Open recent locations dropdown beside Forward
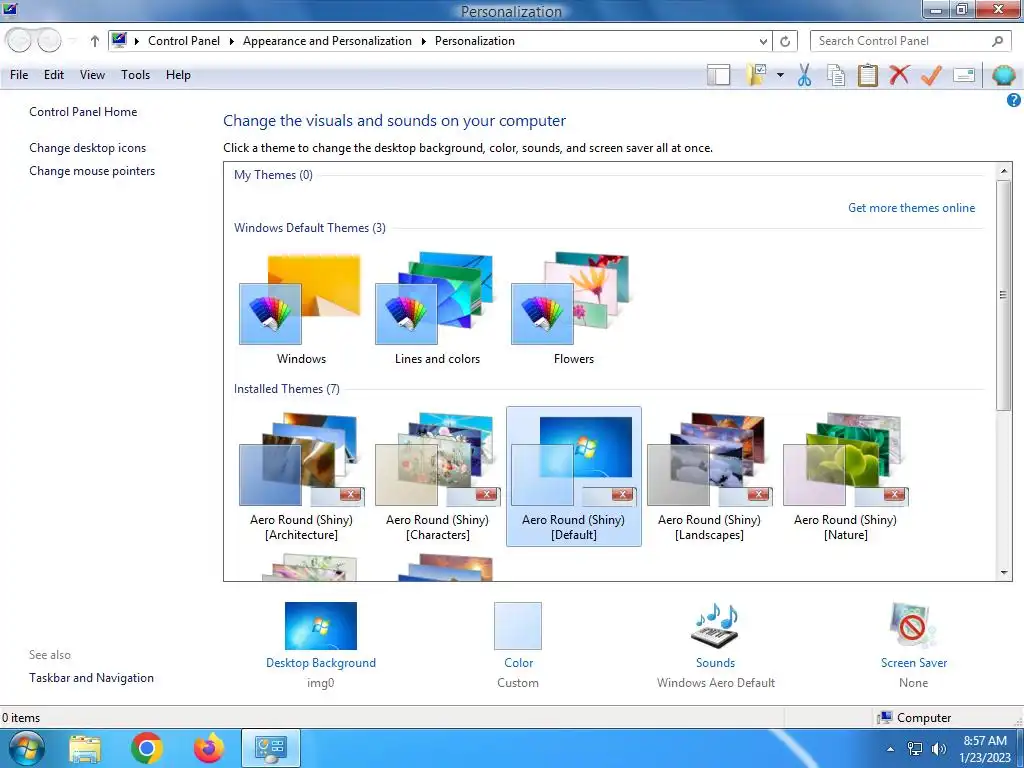This screenshot has width=1024, height=768. 73,41
